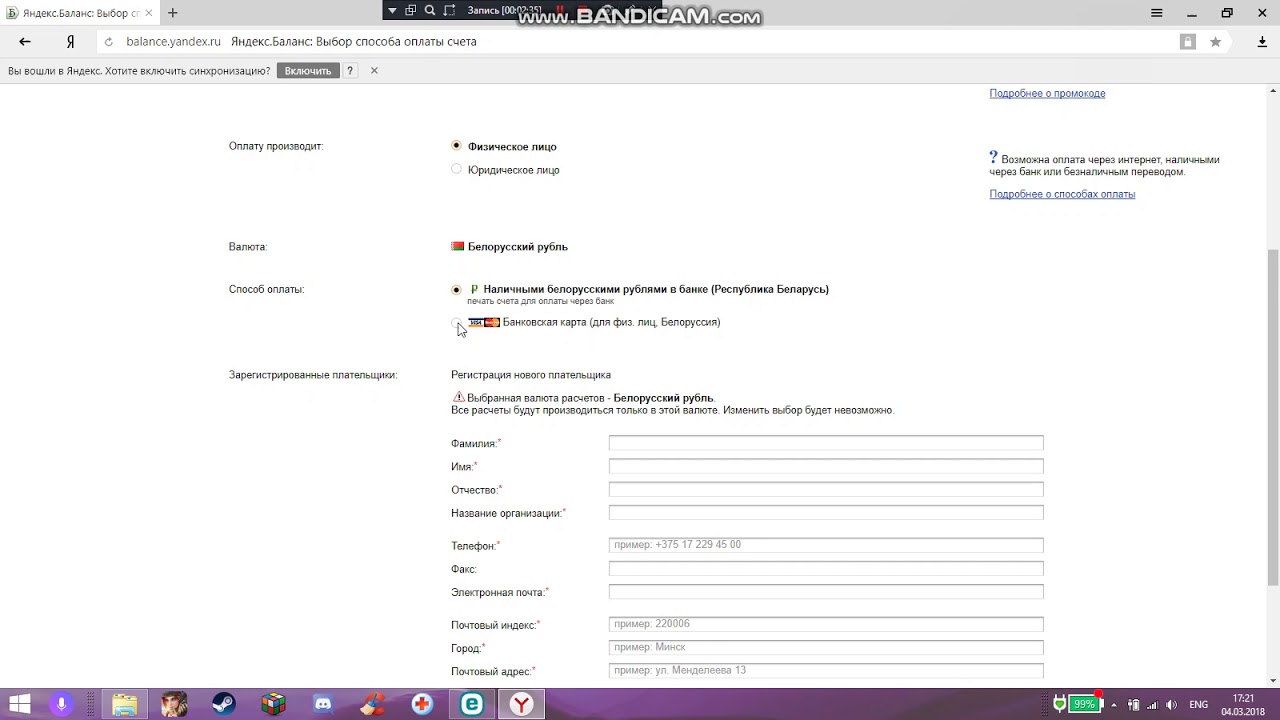Open the red cross app in taskbar
The image size is (1280, 720).
pyautogui.click(x=422, y=704)
